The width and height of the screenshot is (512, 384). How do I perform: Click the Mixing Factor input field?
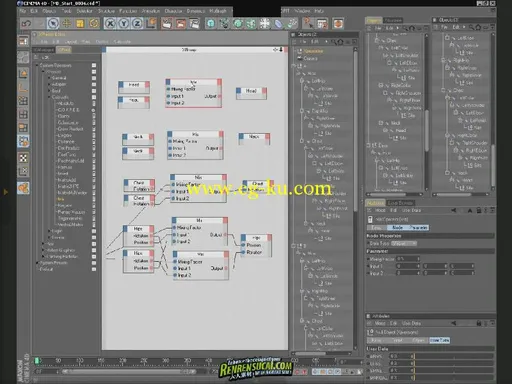pos(408,259)
